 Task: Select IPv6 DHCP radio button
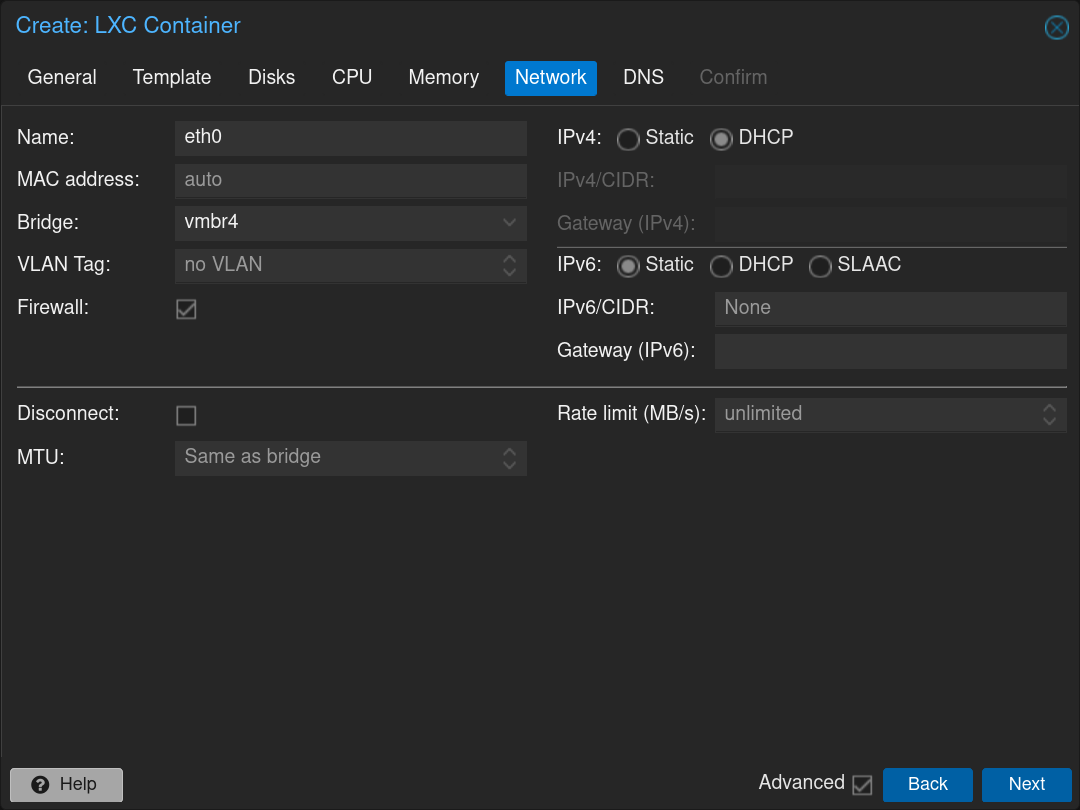(720, 266)
